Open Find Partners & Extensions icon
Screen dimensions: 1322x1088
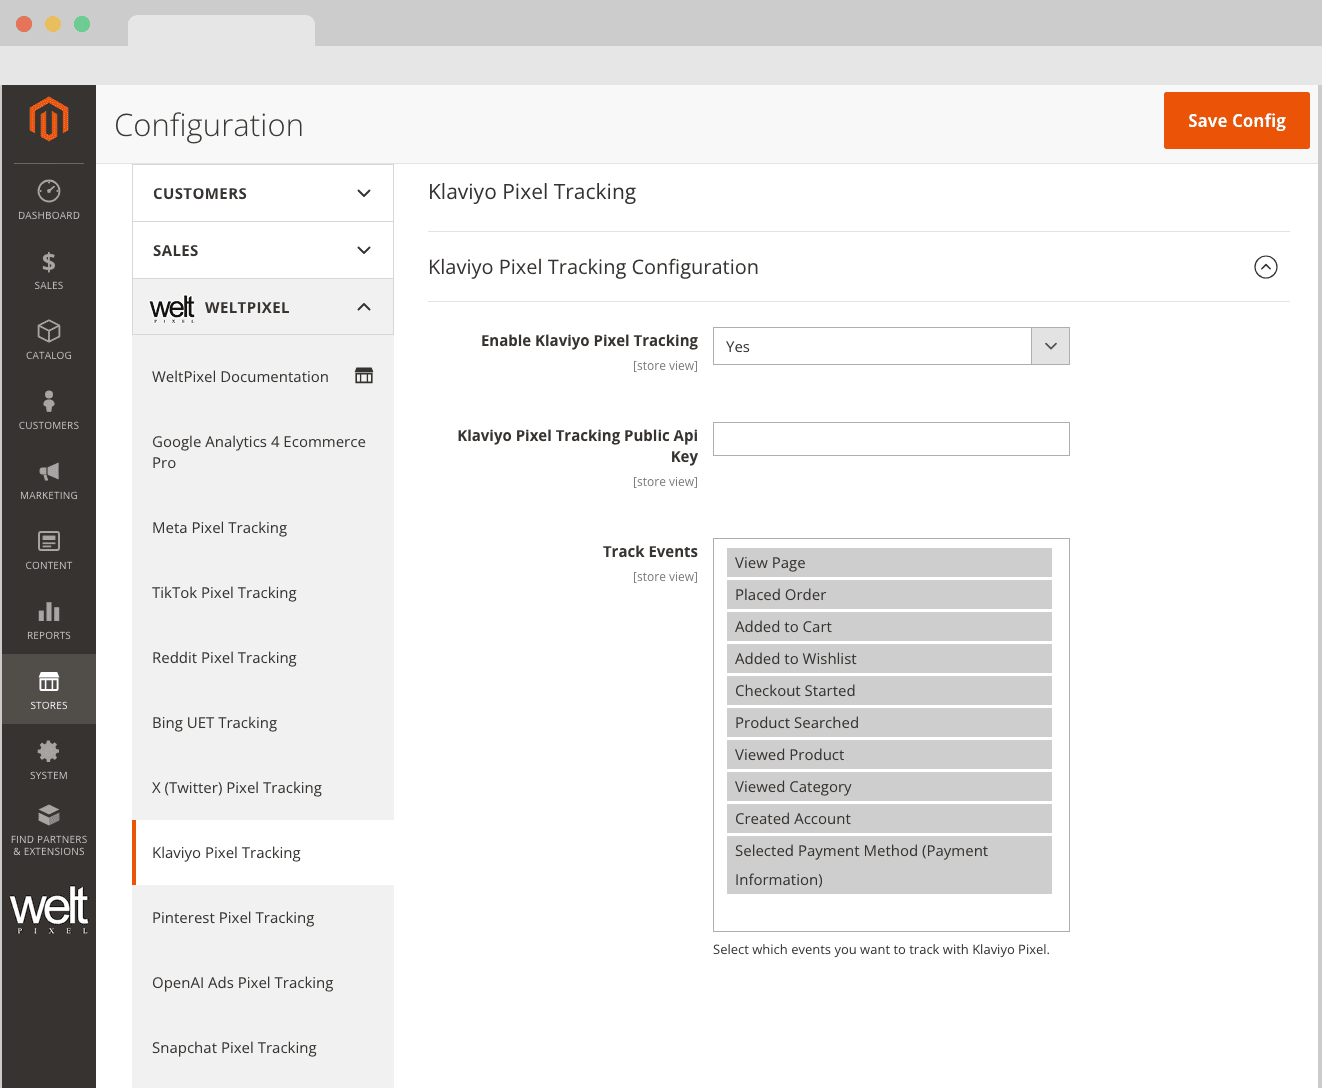[x=49, y=814]
